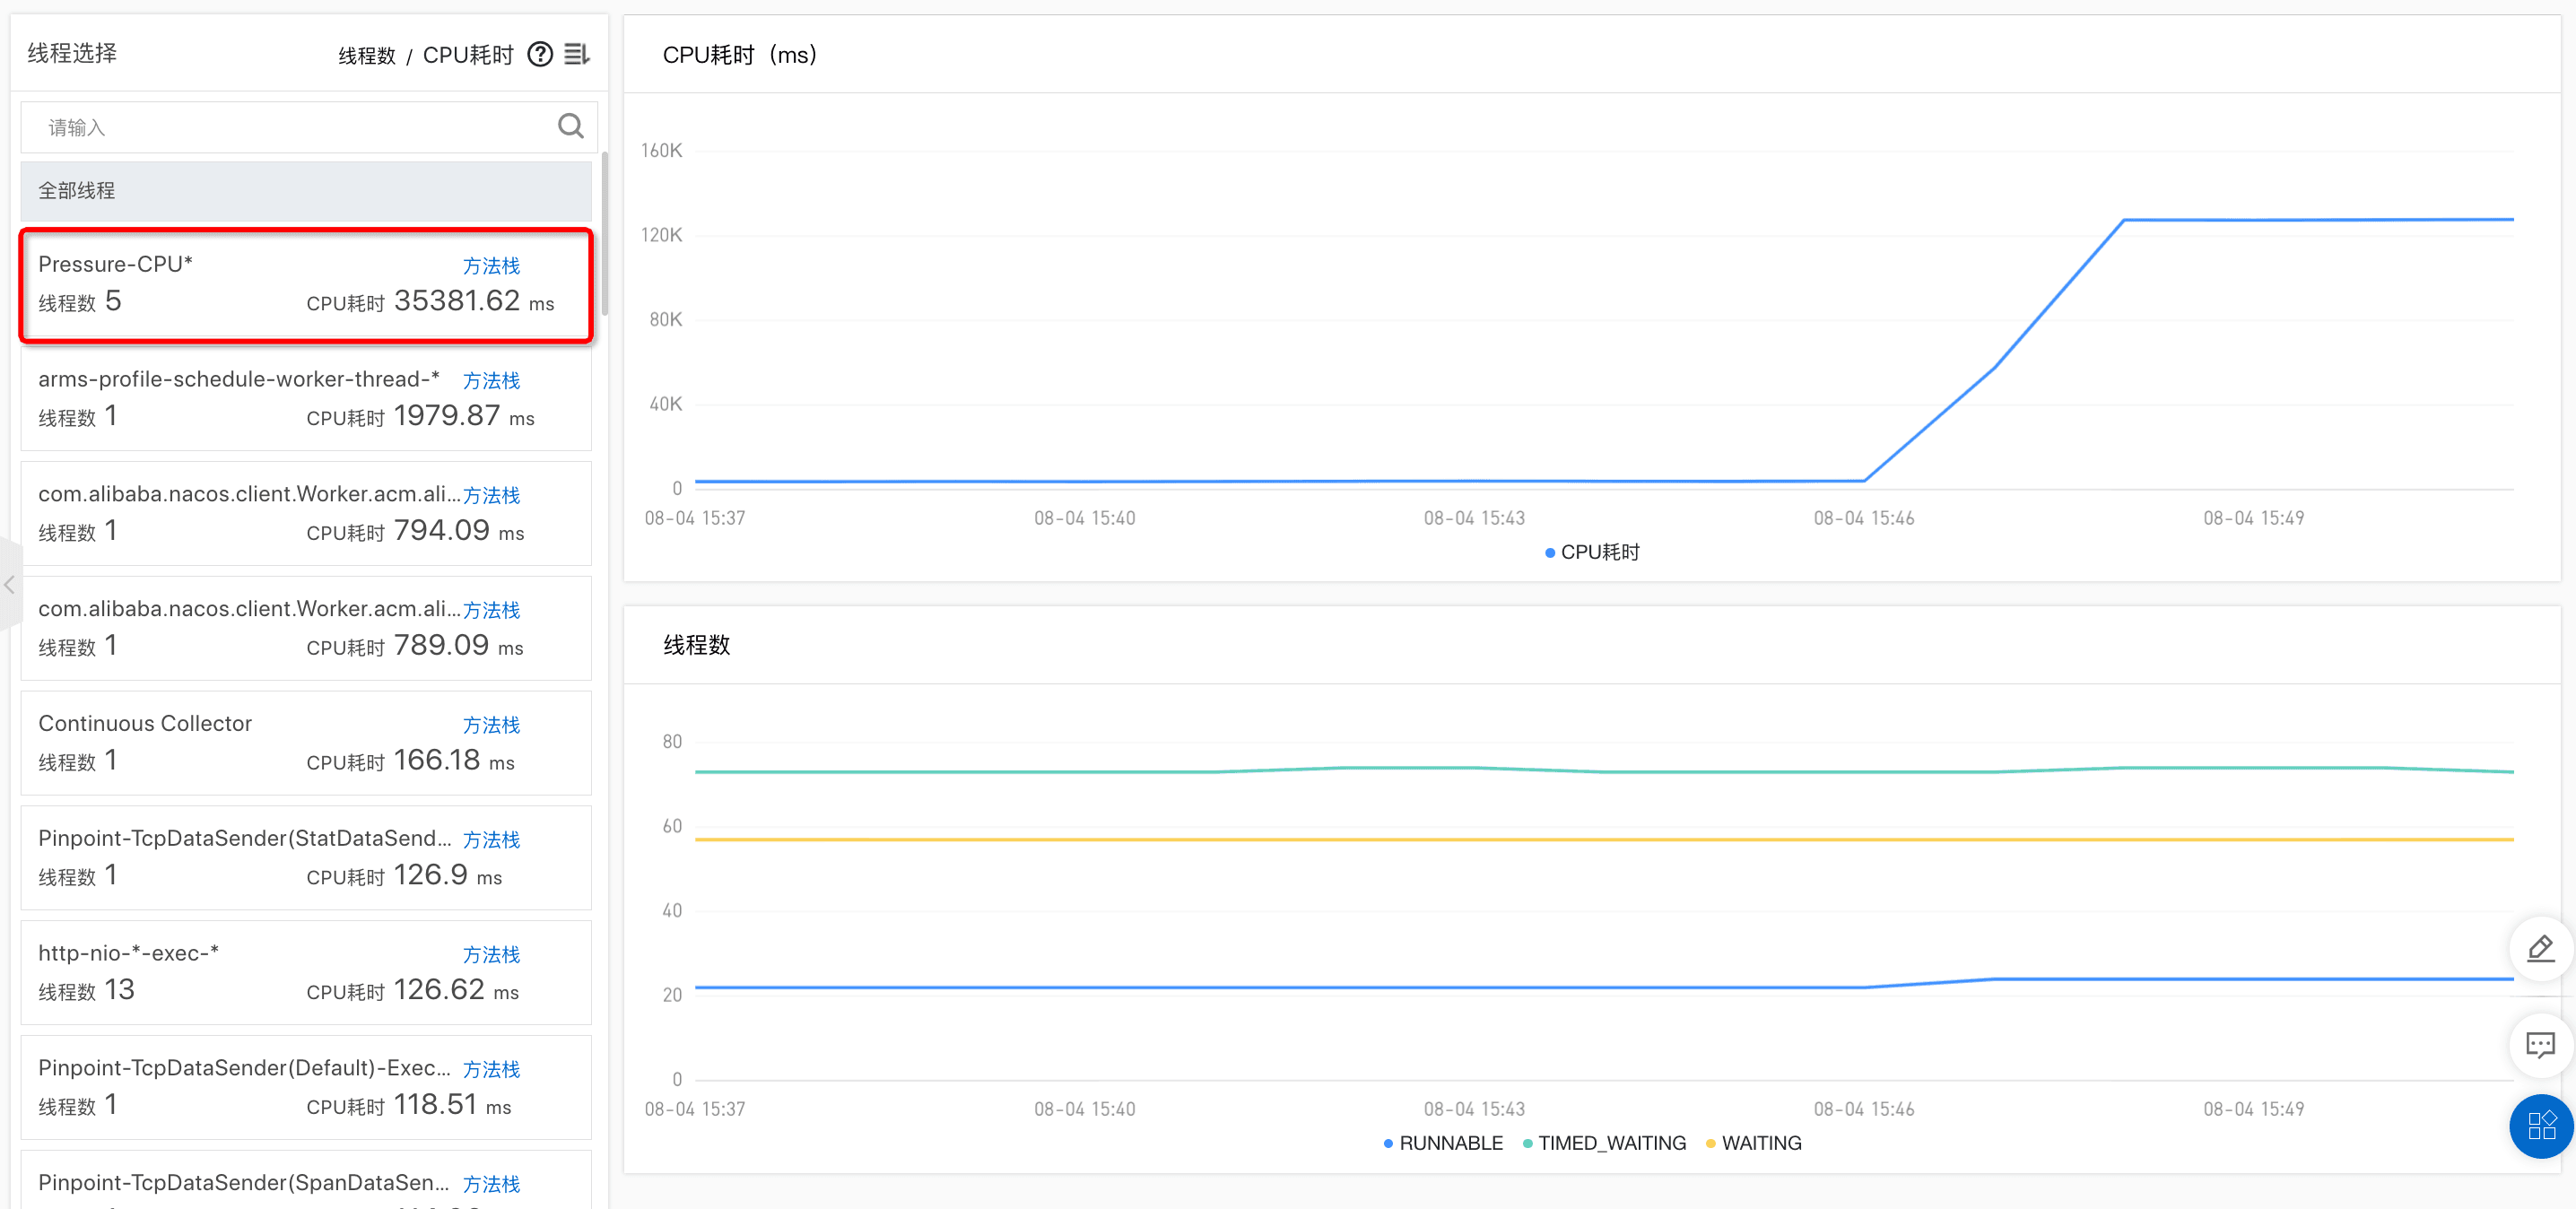This screenshot has width=2576, height=1209.
Task: Click the 请输入 thread search field
Action: point(290,127)
